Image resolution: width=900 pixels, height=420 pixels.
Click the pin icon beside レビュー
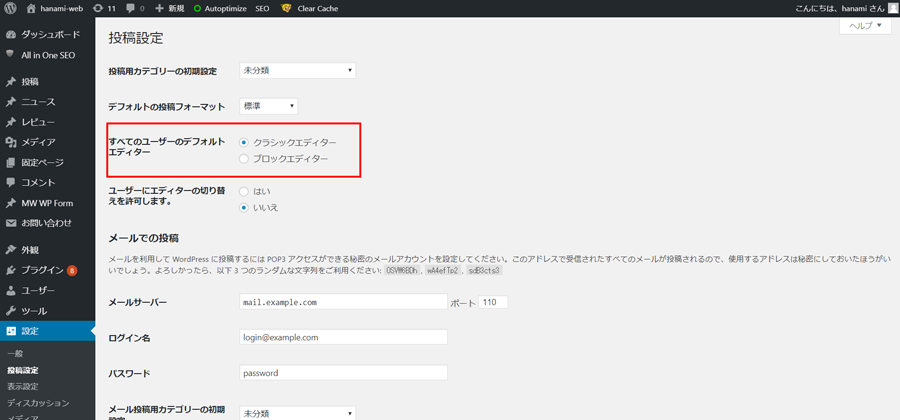pyautogui.click(x=10, y=122)
